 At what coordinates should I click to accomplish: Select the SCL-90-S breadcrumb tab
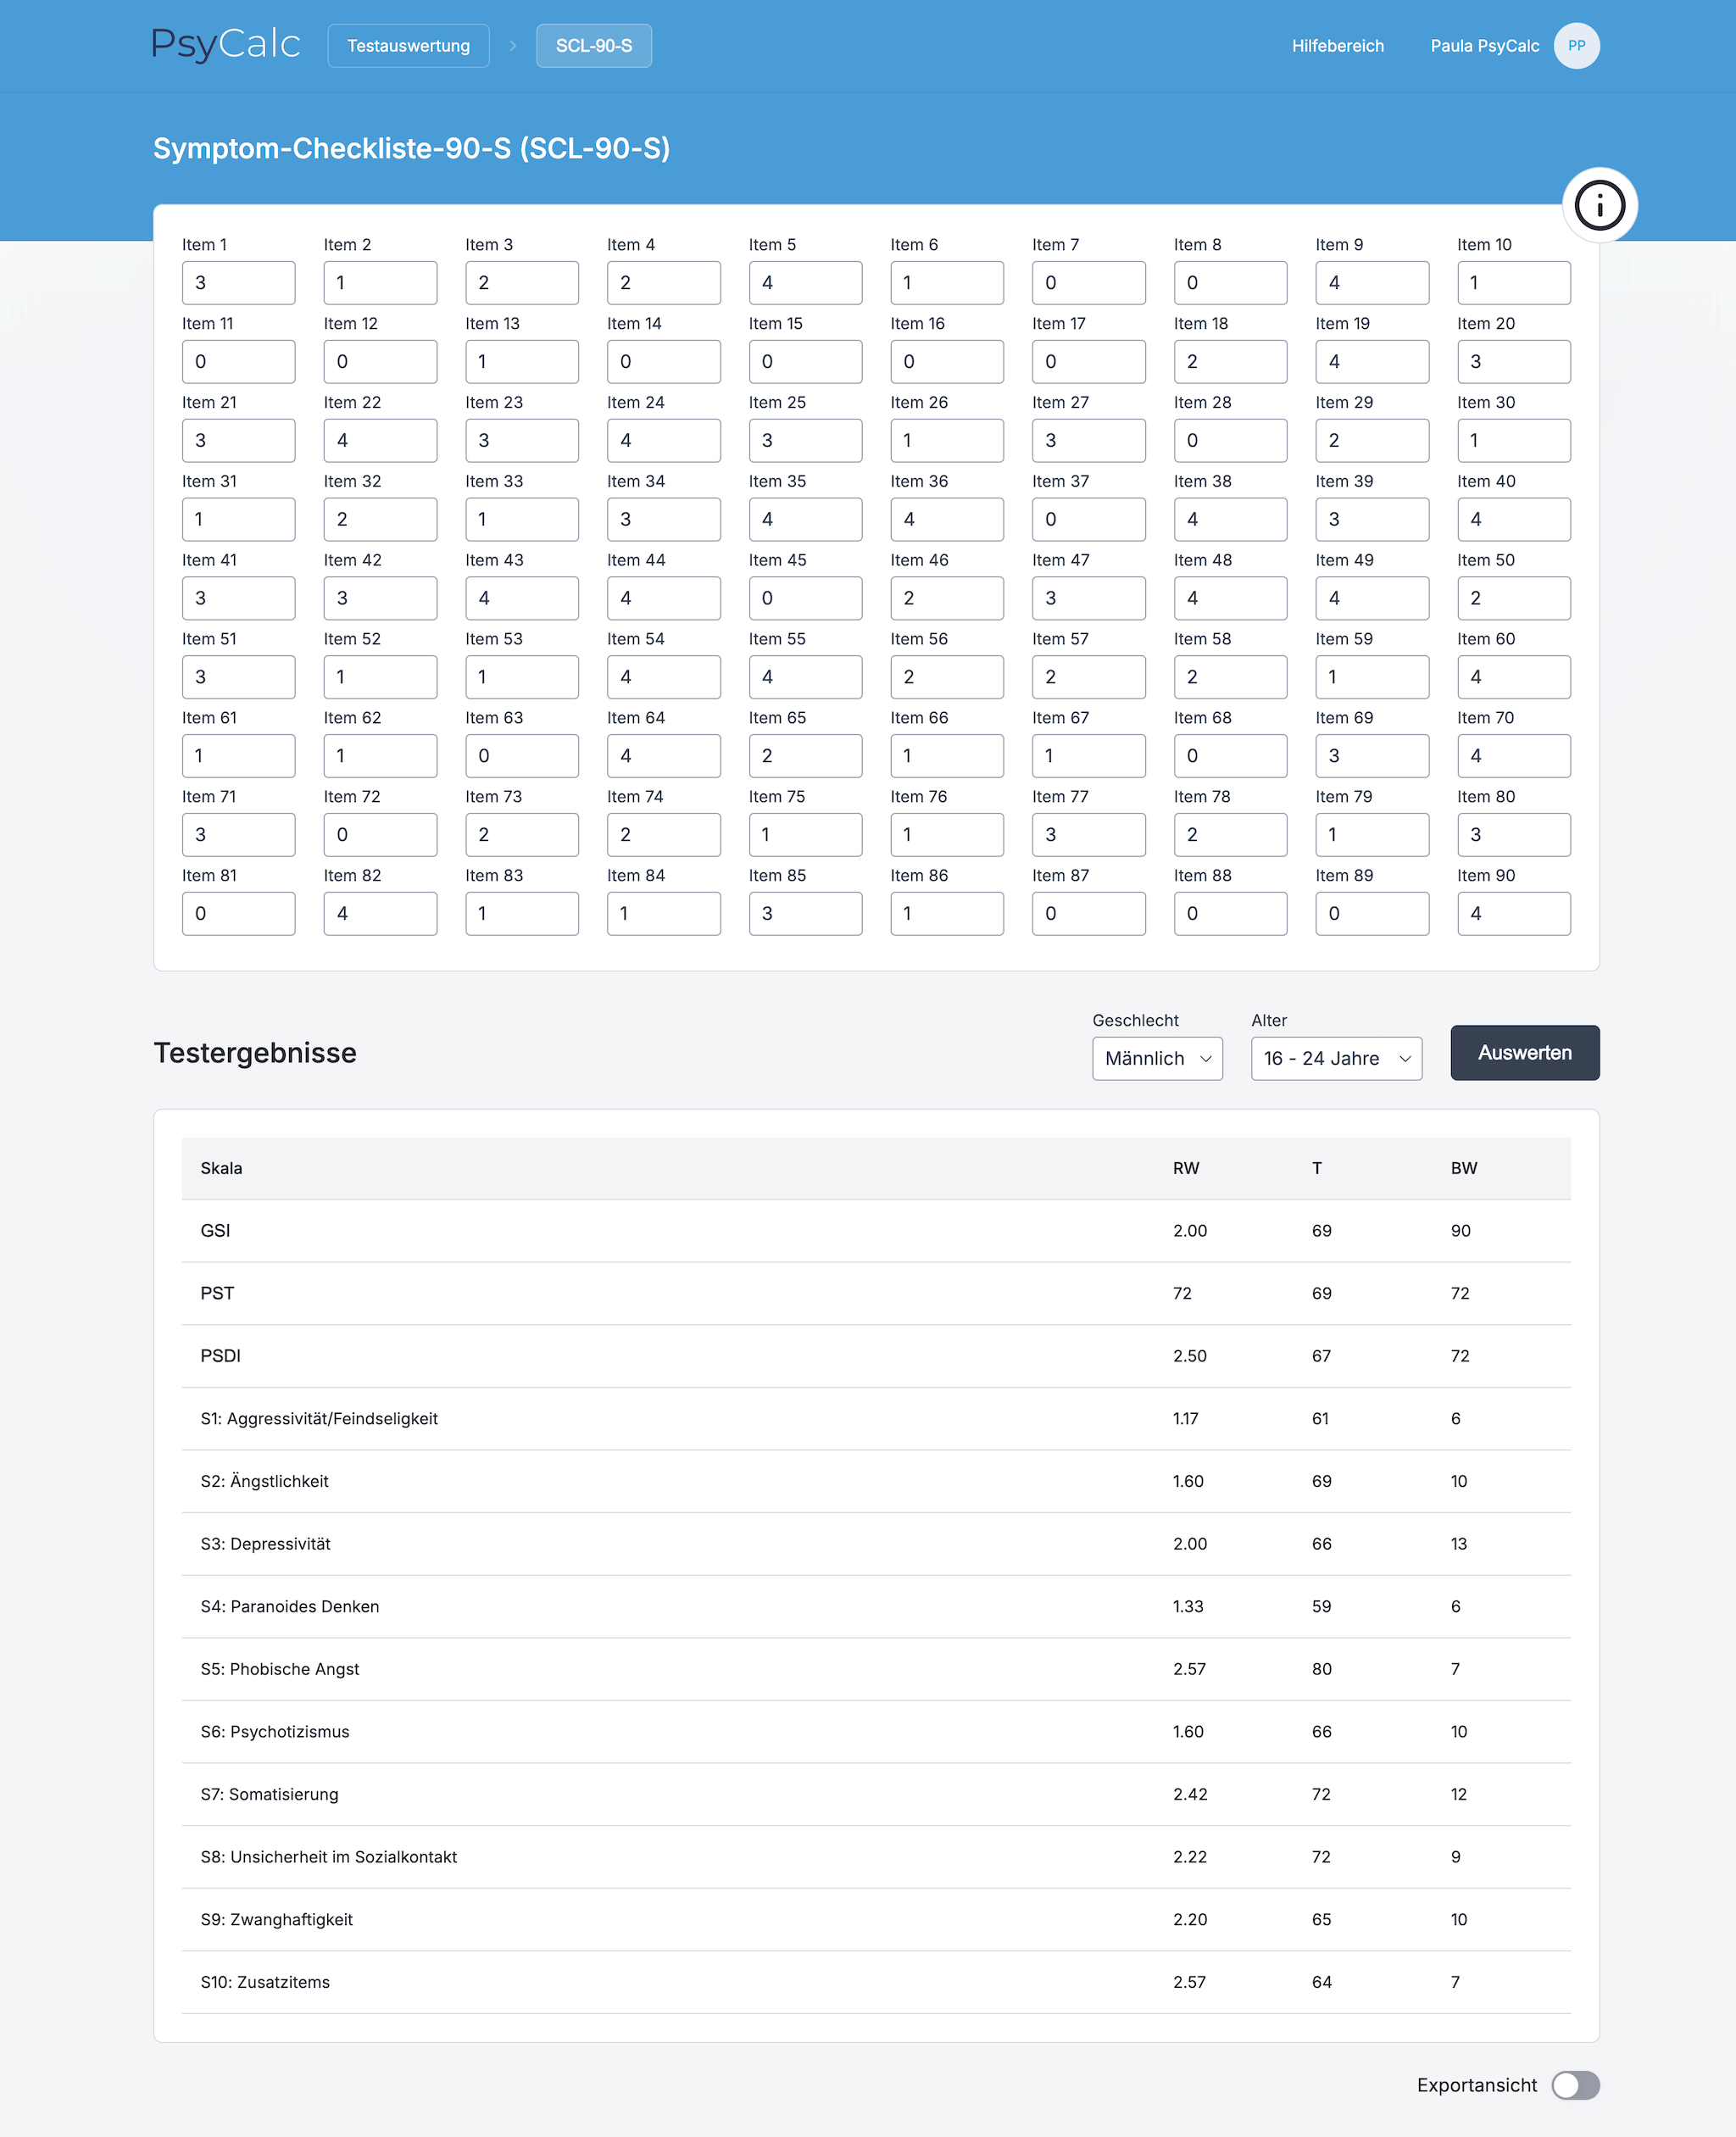coord(594,46)
